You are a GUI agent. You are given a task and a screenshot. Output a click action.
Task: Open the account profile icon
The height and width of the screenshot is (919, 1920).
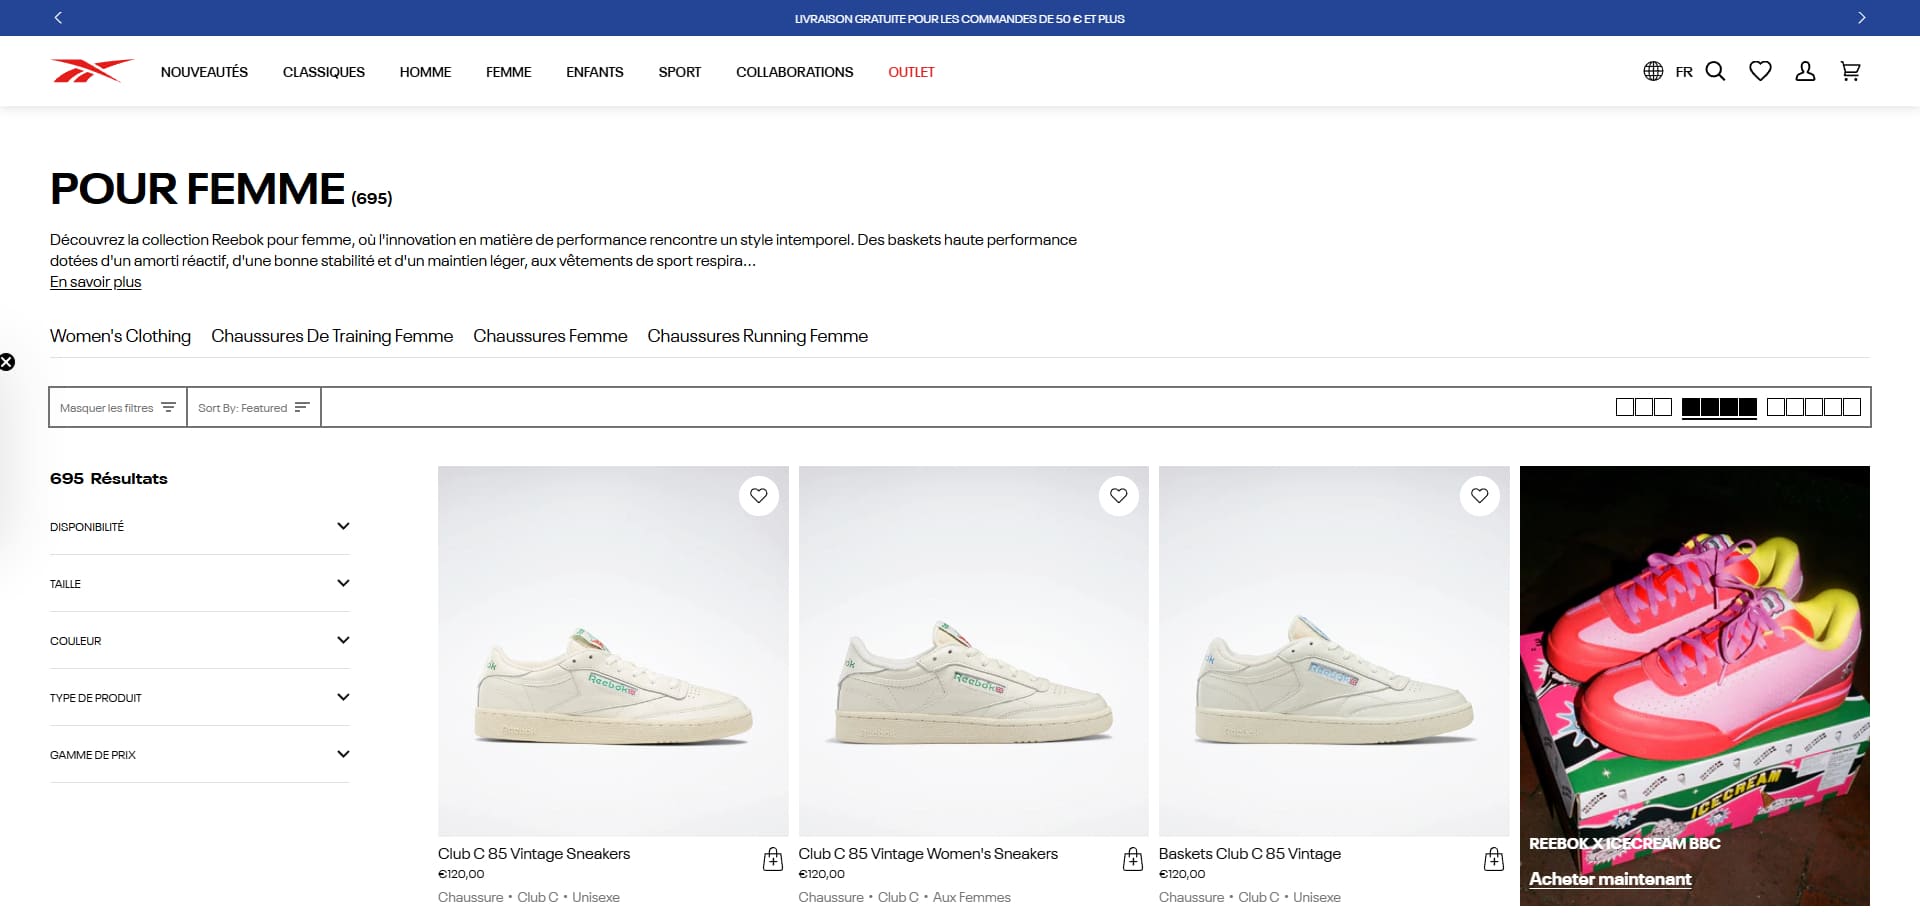[1805, 71]
